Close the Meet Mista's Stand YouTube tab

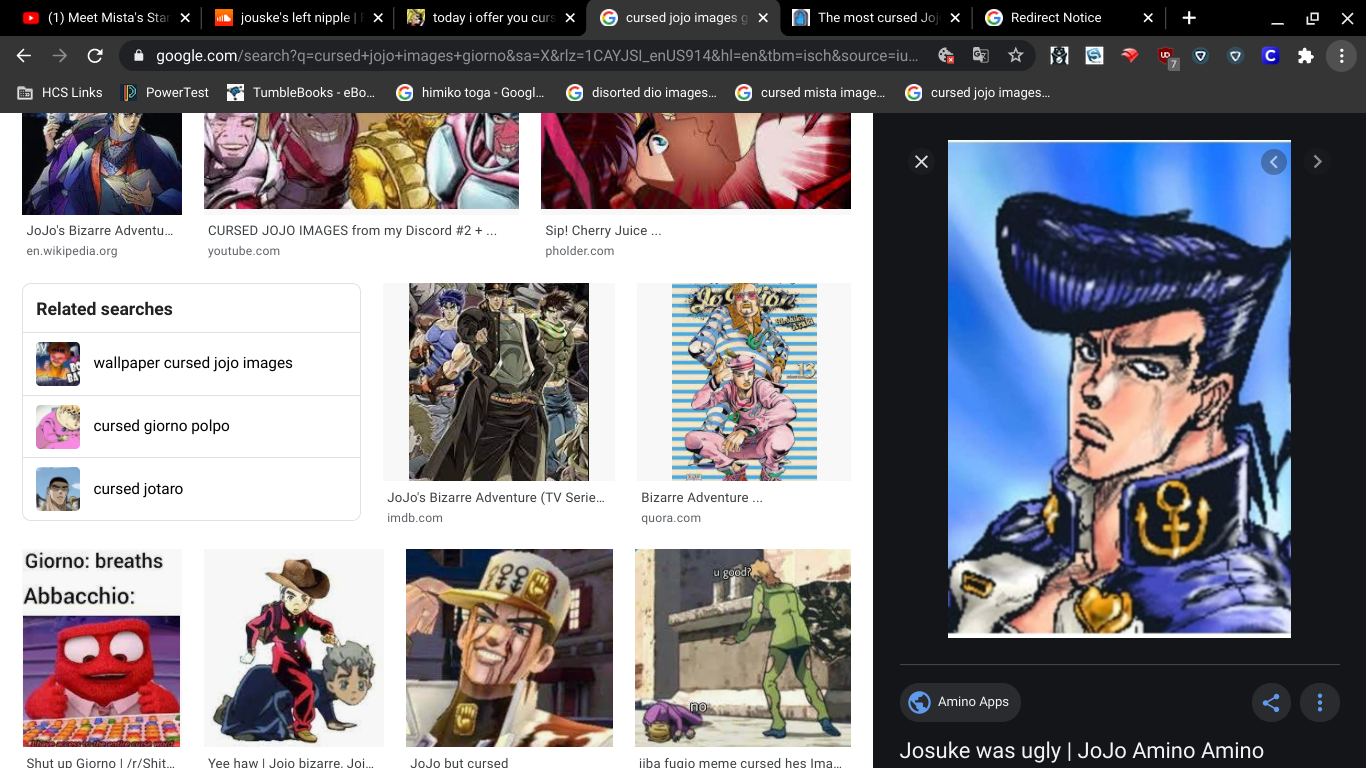[x=184, y=18]
